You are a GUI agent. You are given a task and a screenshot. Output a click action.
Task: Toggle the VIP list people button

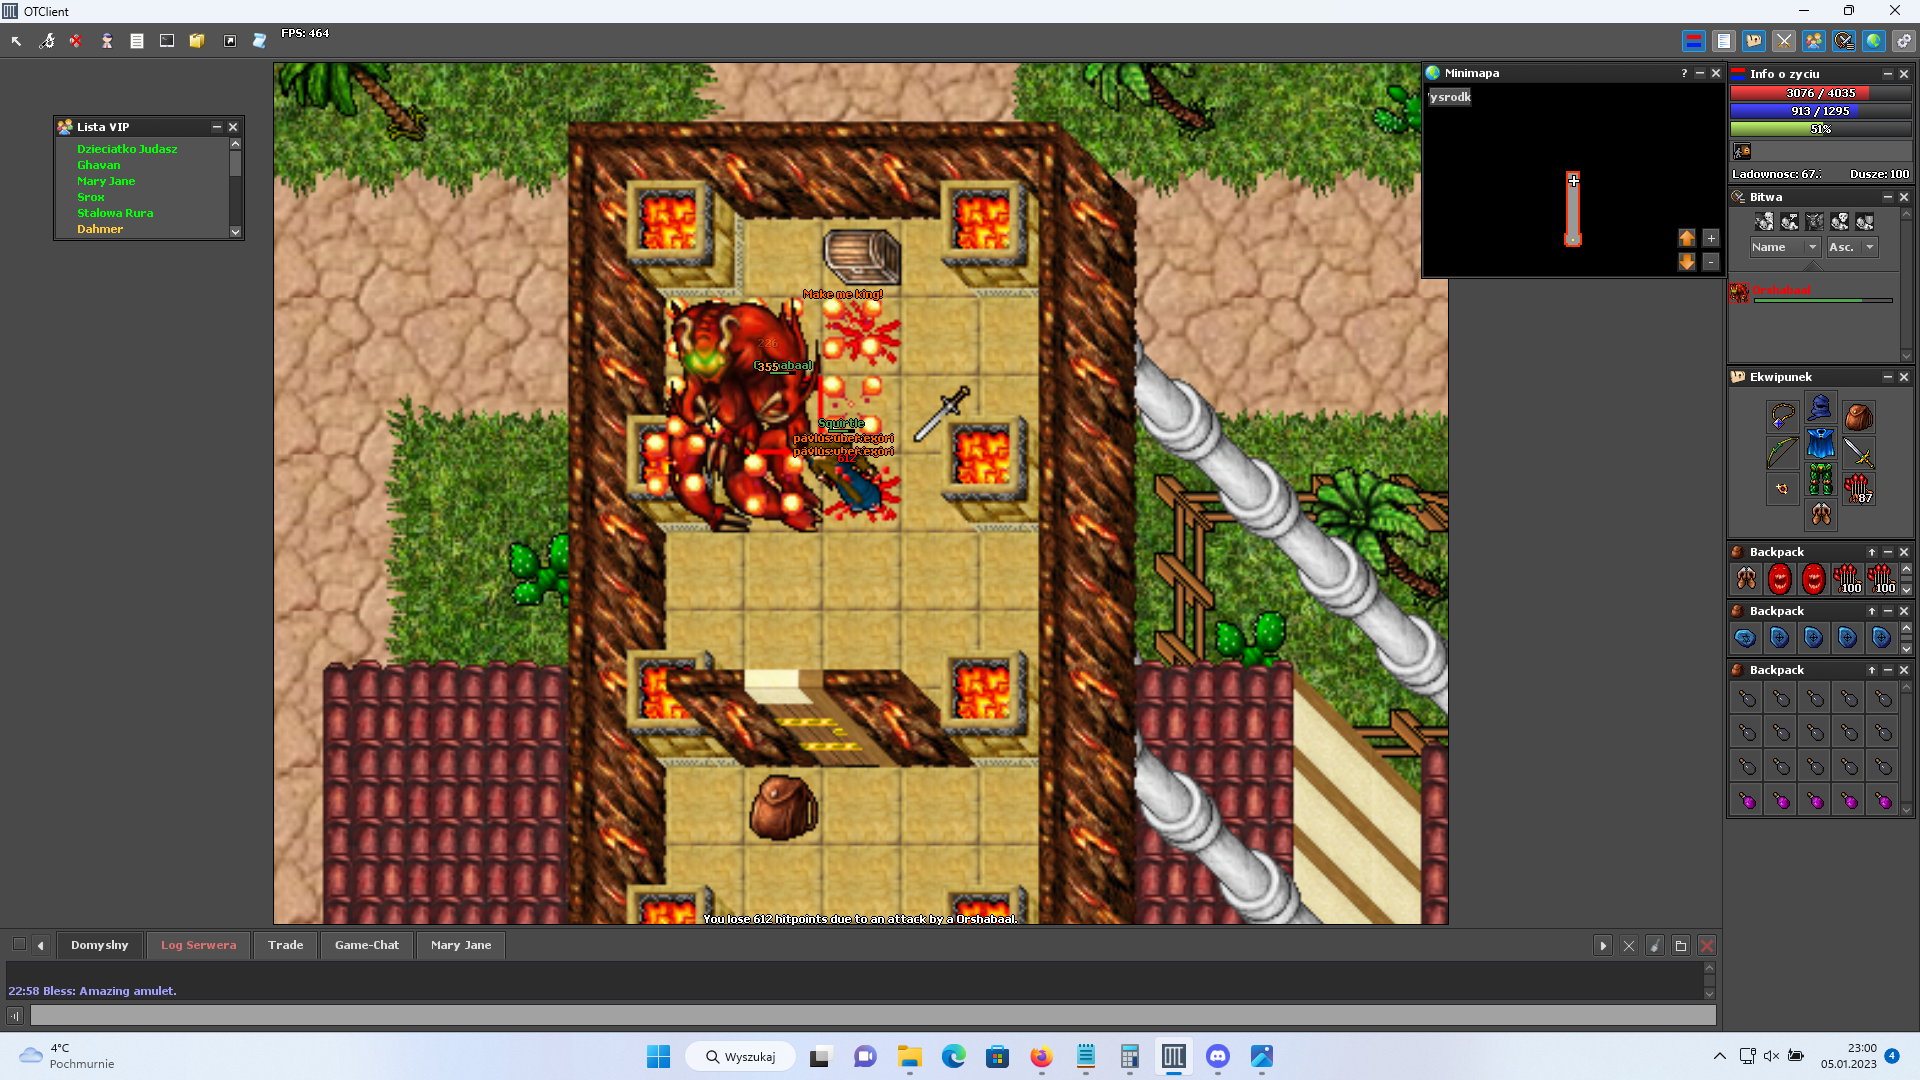tap(1814, 41)
